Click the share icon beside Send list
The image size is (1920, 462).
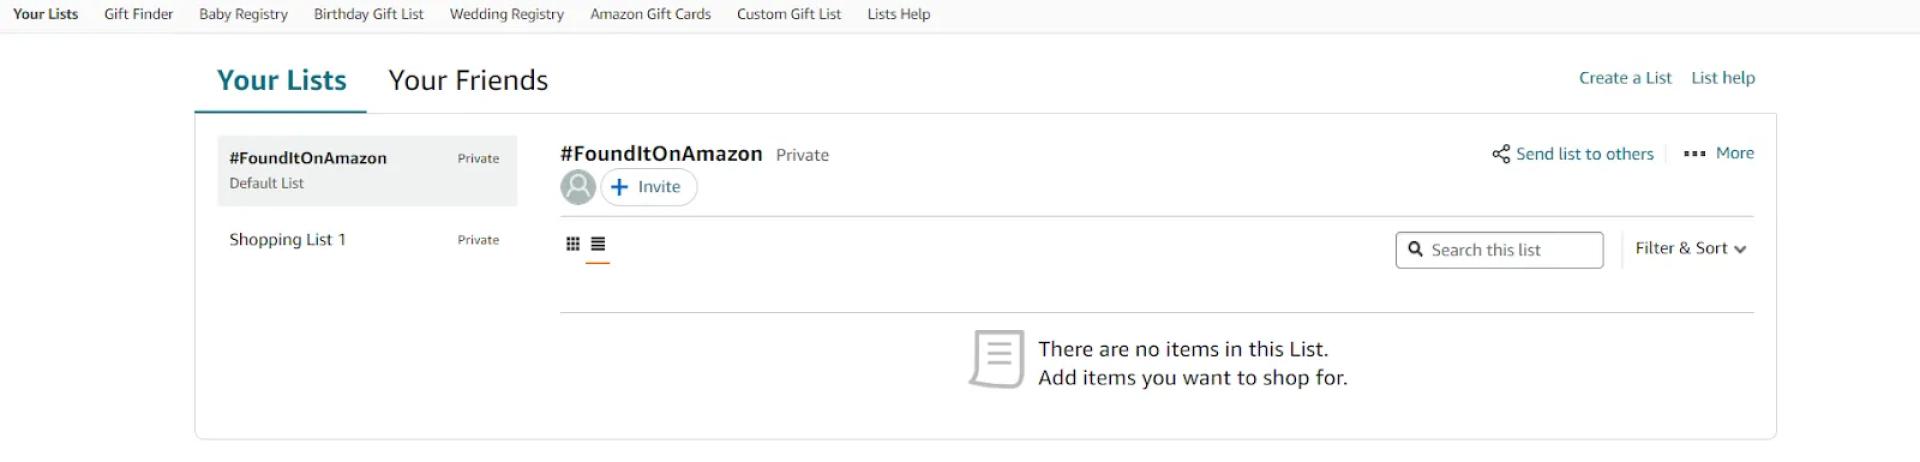[x=1501, y=154]
